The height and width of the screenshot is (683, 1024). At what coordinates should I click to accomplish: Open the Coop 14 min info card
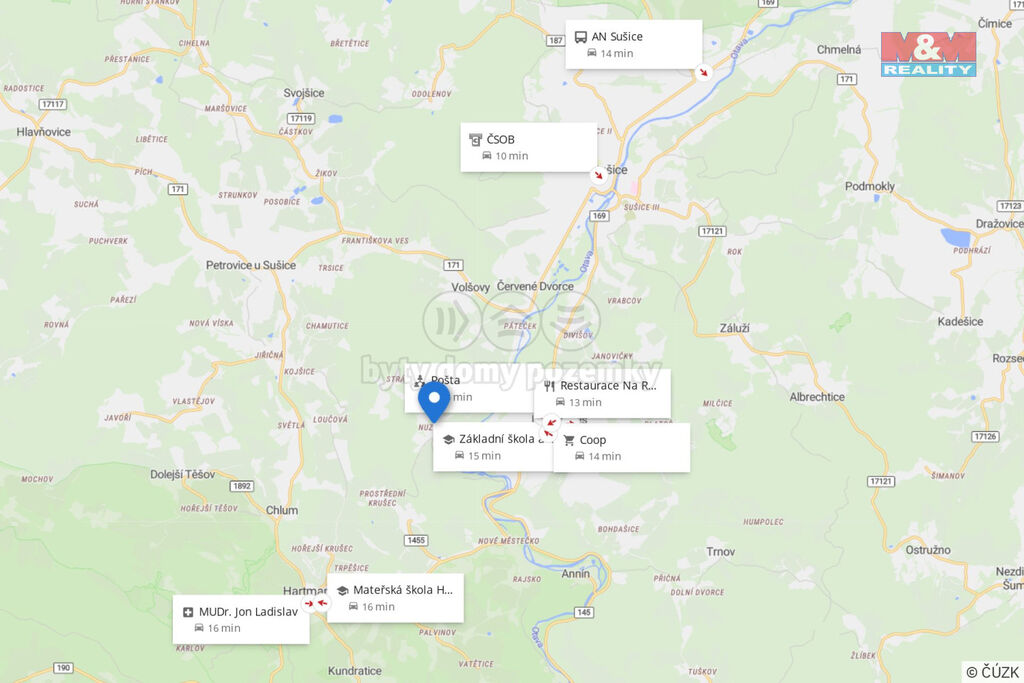tap(622, 448)
